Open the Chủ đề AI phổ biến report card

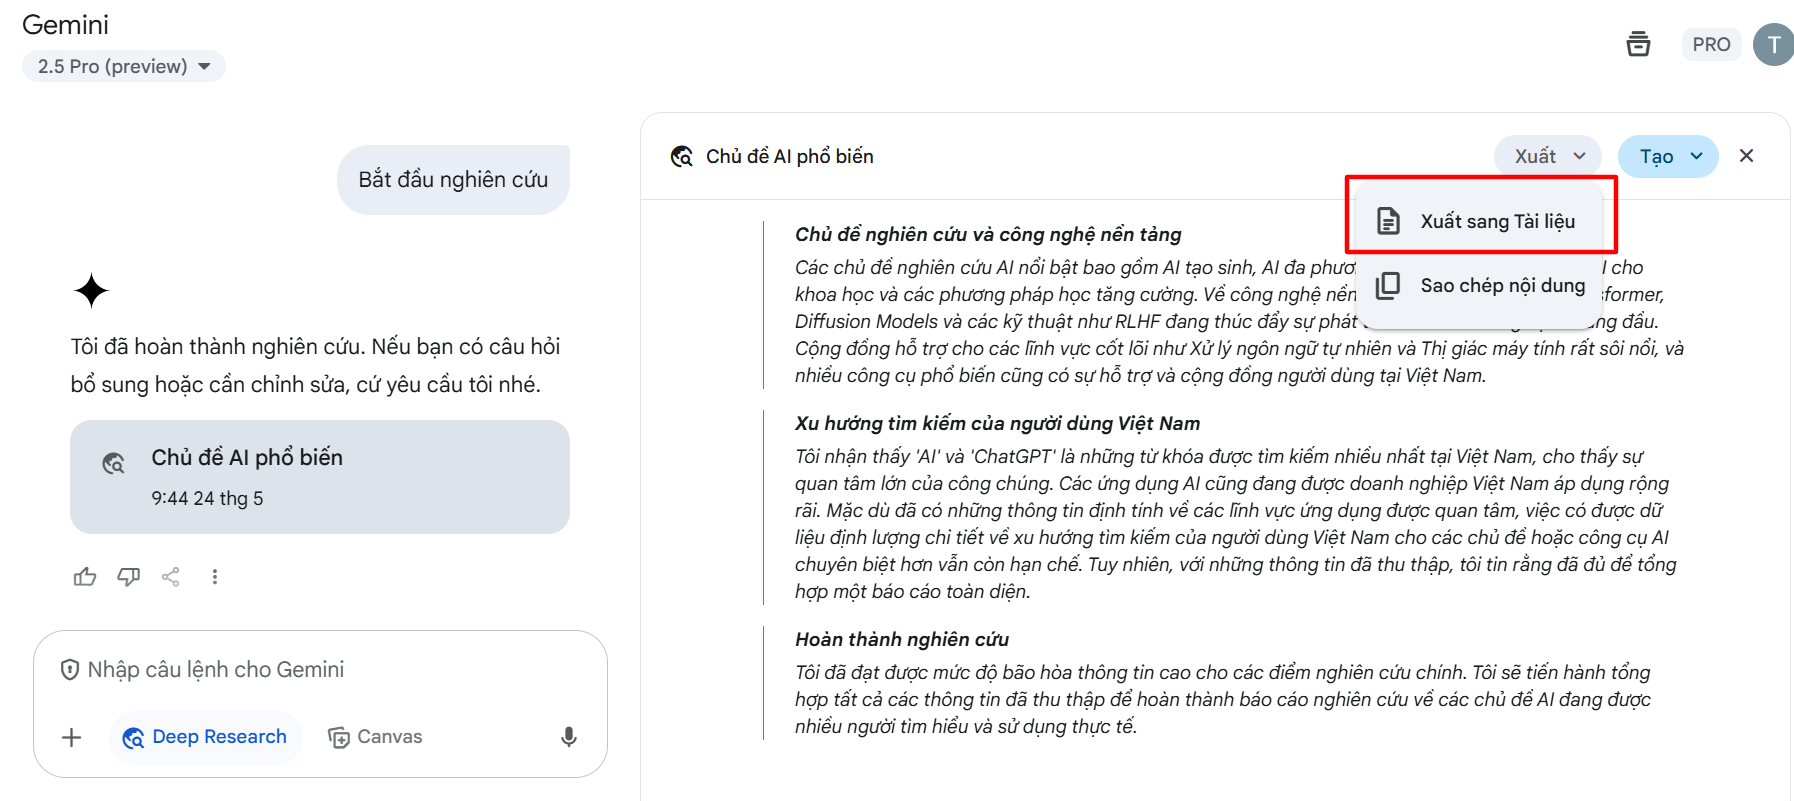[x=319, y=477]
